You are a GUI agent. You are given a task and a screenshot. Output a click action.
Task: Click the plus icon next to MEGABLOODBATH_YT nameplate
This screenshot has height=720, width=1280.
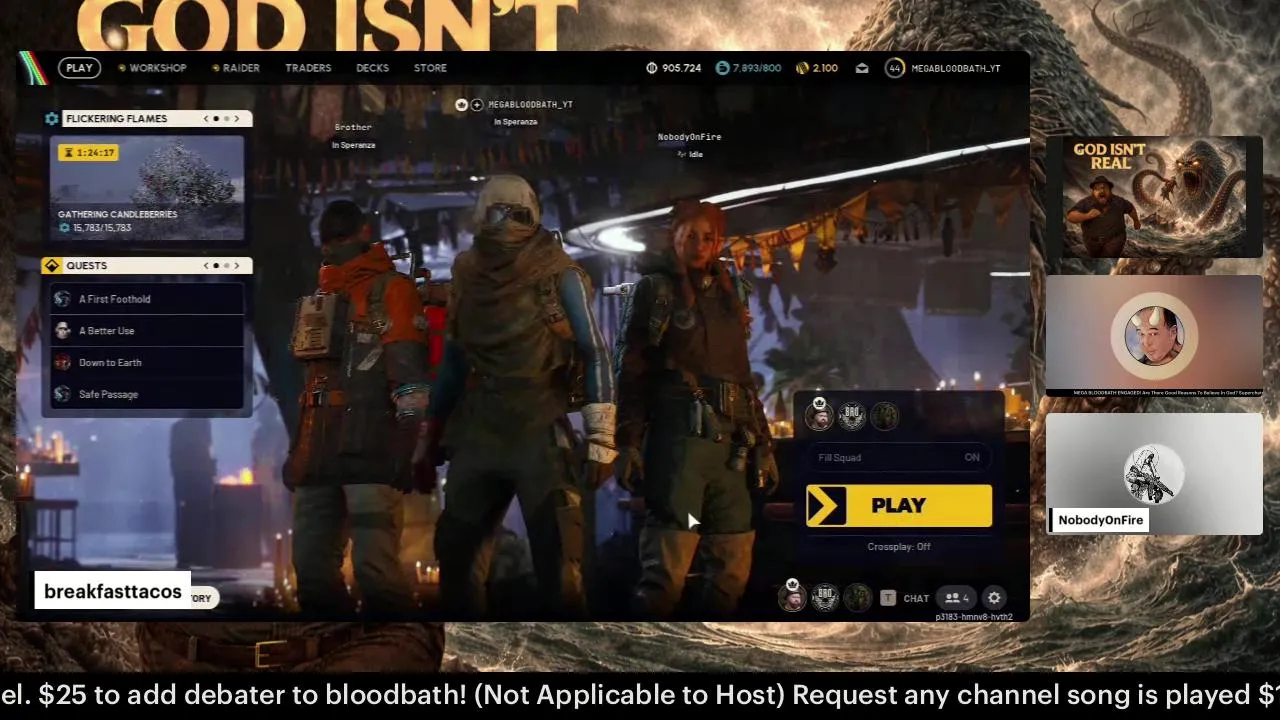(477, 104)
